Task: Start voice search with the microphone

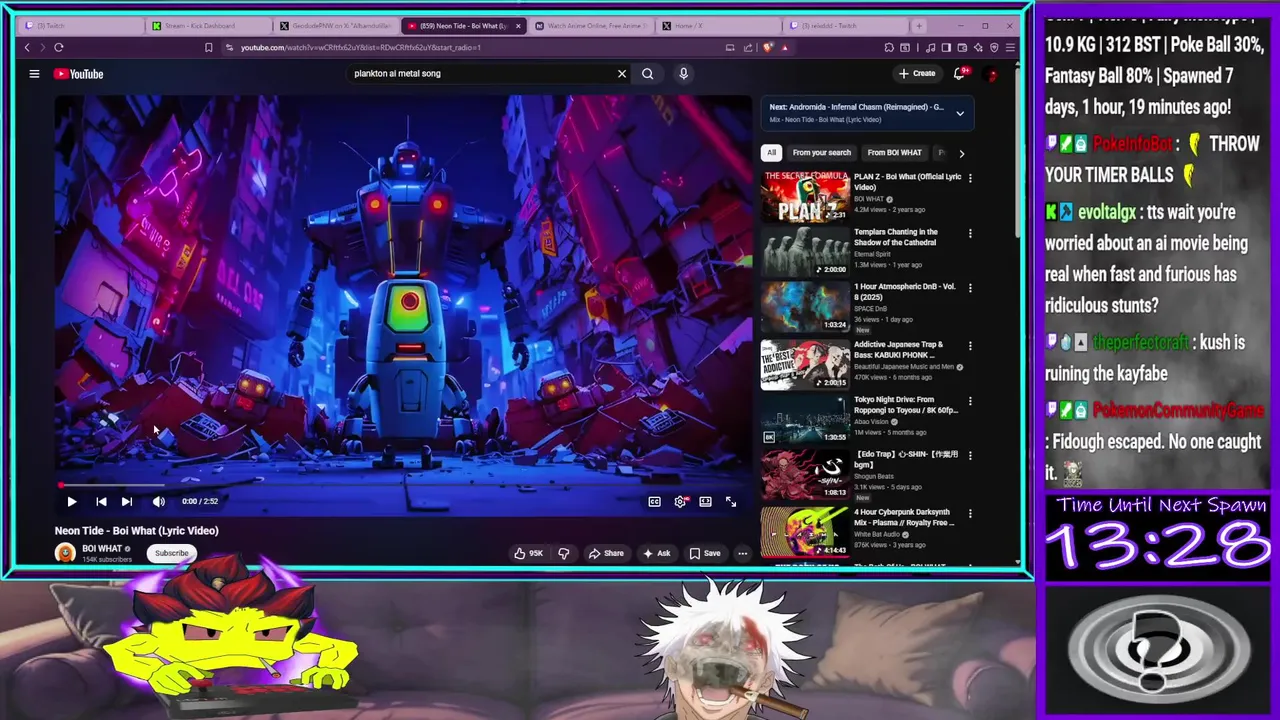Action: tap(683, 73)
